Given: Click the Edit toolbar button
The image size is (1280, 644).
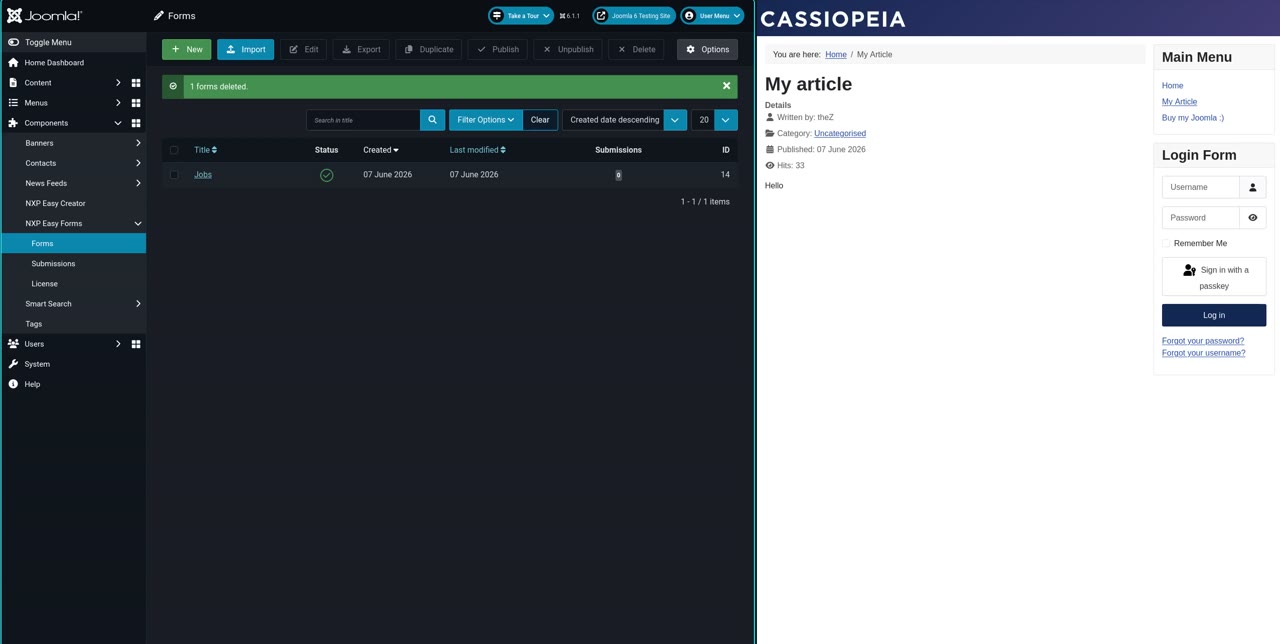Looking at the screenshot, I should [x=303, y=49].
